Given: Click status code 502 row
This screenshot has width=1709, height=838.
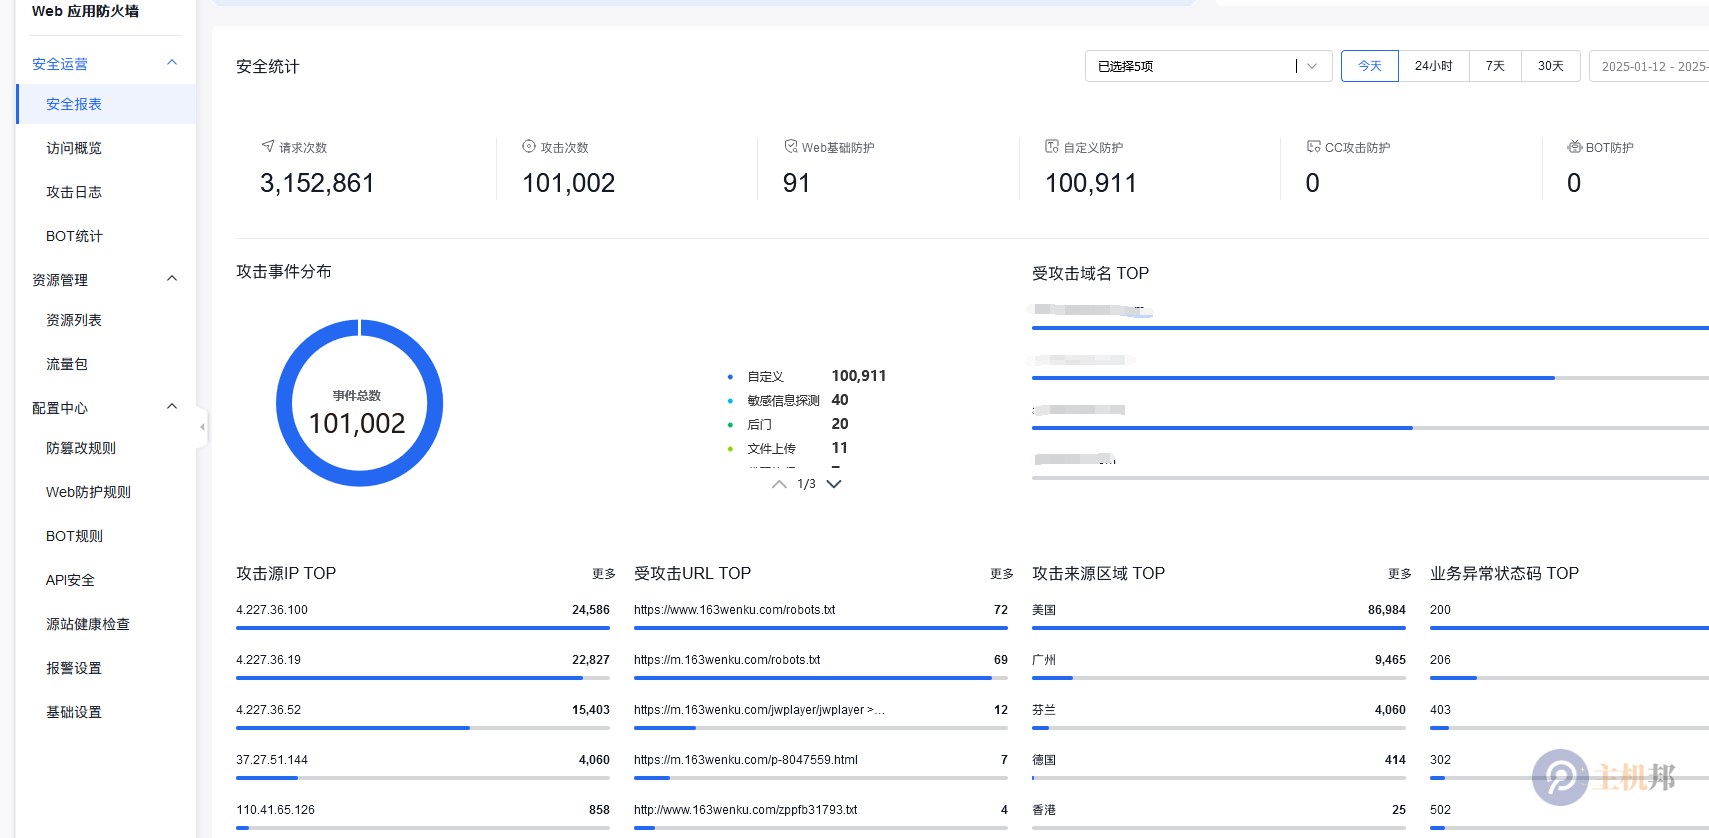Looking at the screenshot, I should coord(1569,816).
